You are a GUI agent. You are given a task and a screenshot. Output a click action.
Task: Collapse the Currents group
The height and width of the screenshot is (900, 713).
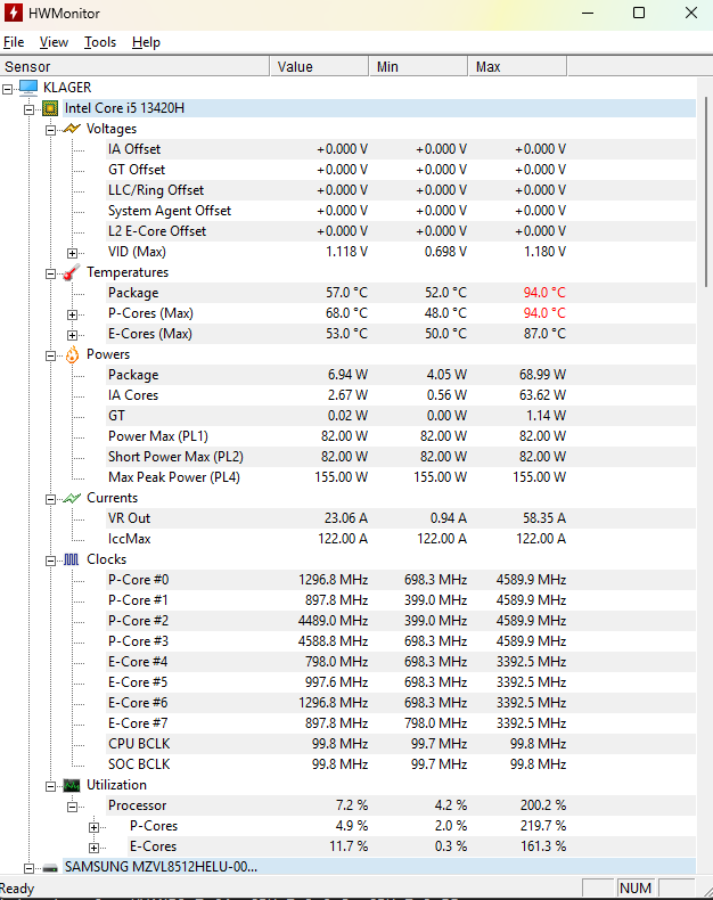coord(51,499)
